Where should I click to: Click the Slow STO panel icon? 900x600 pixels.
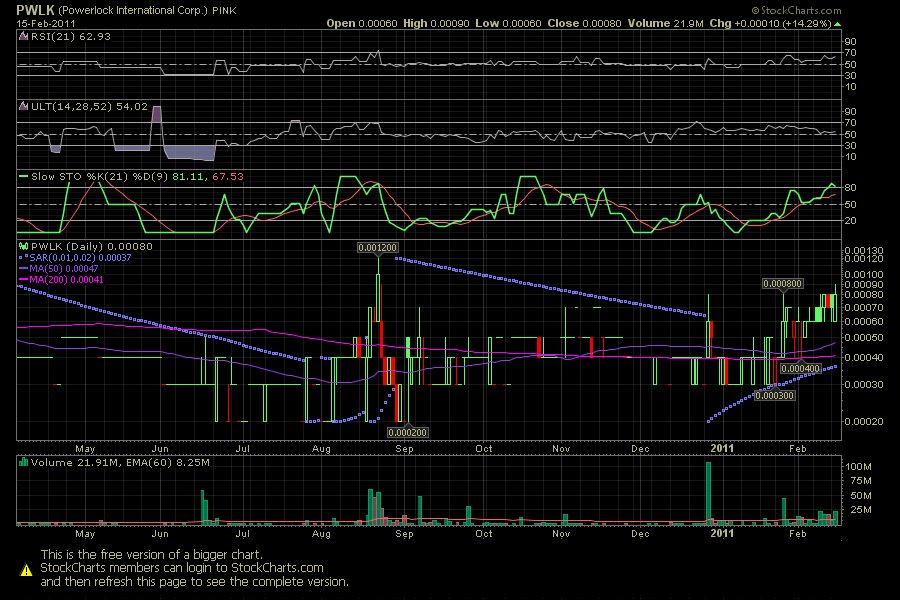click(22, 175)
